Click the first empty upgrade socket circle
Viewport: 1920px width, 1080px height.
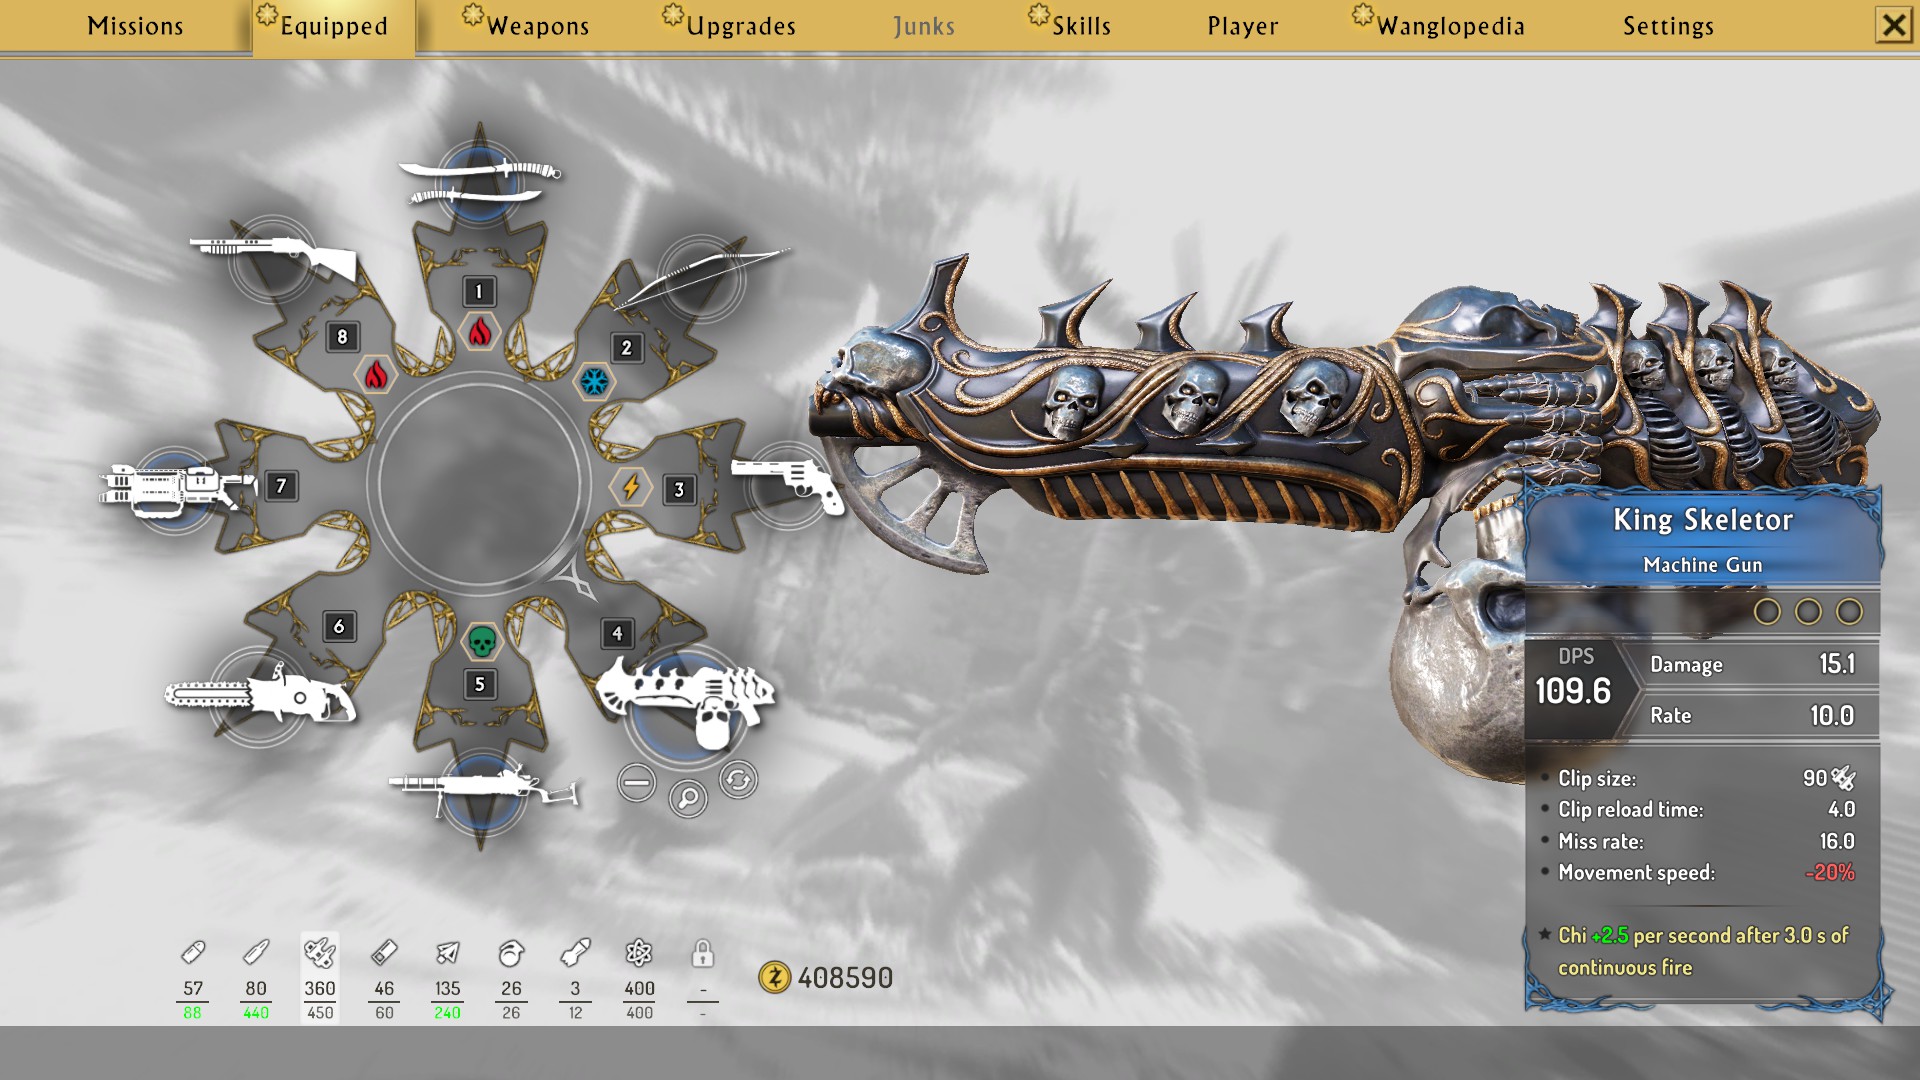click(1767, 611)
